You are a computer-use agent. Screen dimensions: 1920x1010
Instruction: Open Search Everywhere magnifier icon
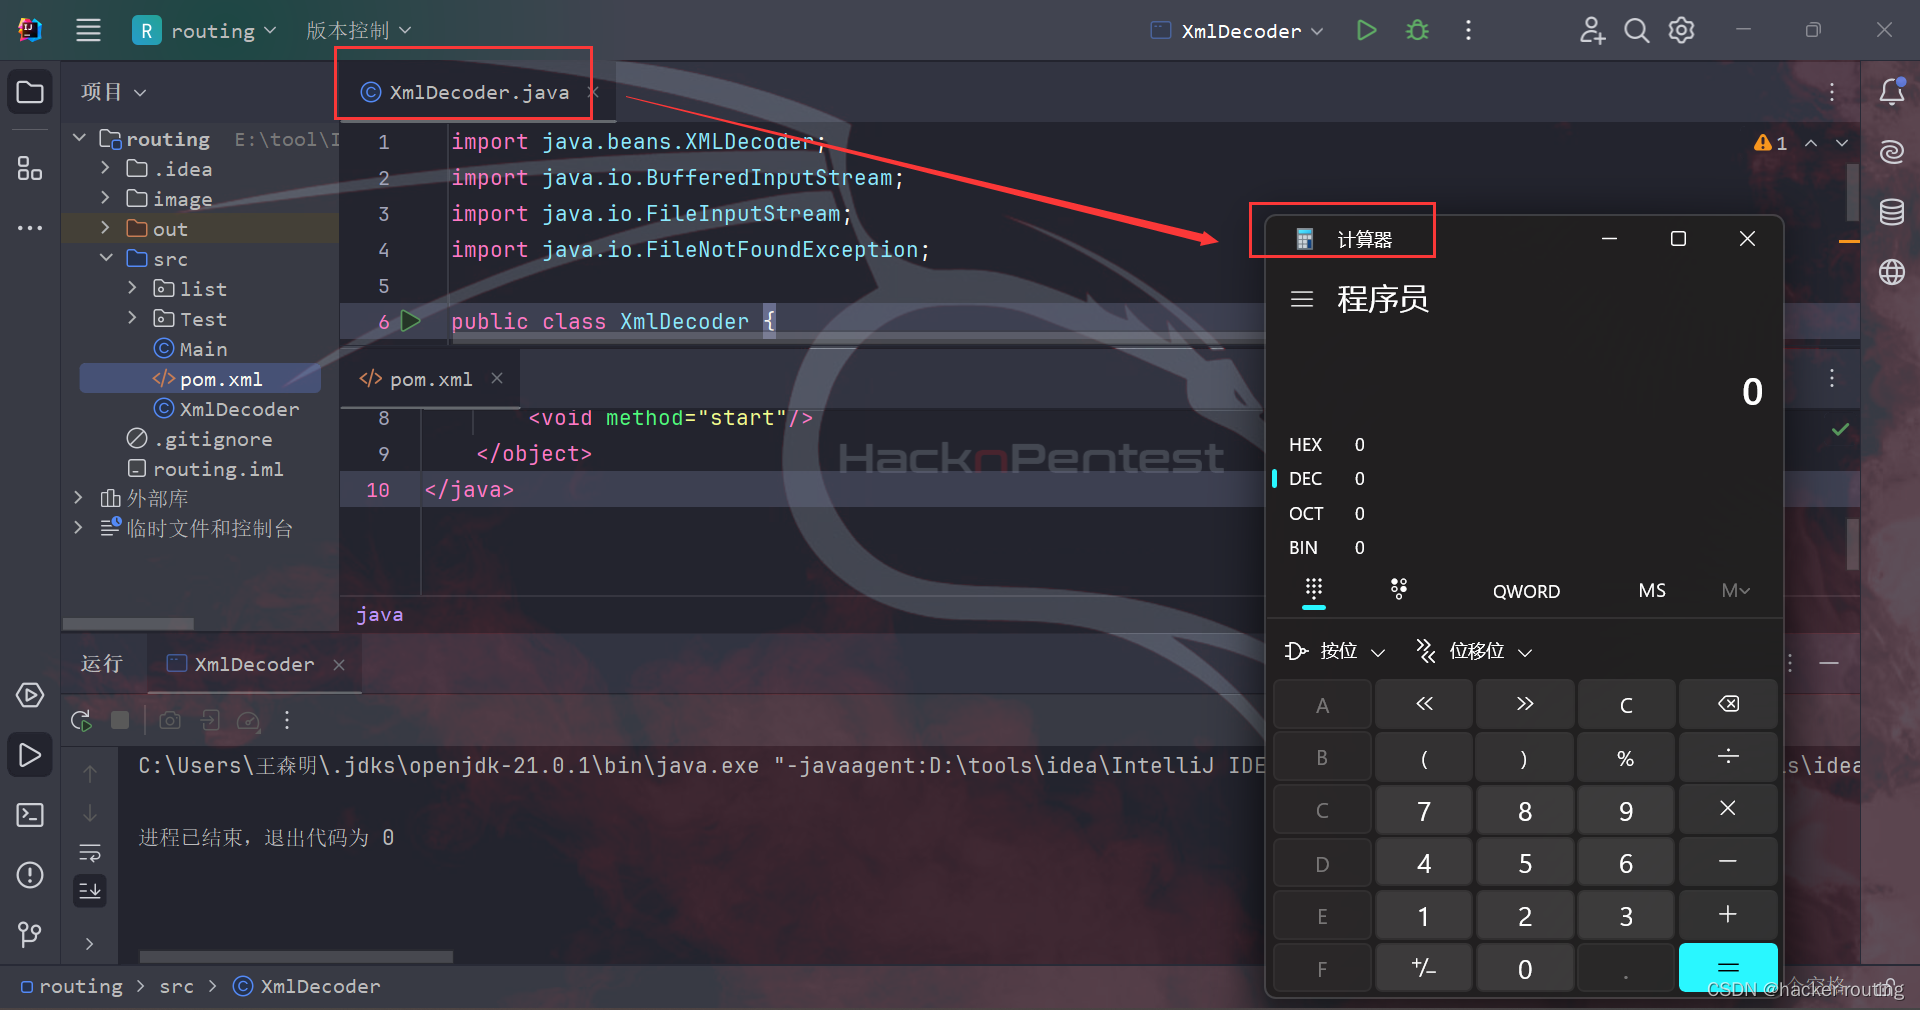tap(1636, 30)
